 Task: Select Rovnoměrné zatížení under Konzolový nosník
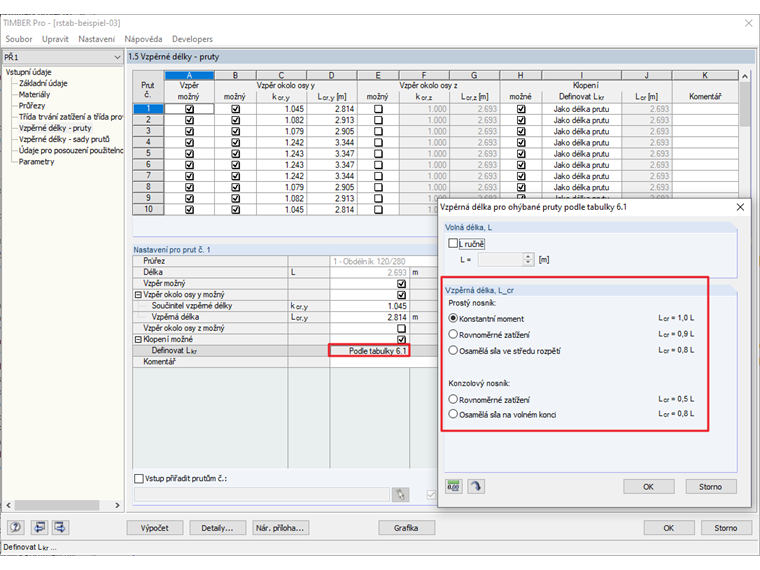tap(453, 399)
